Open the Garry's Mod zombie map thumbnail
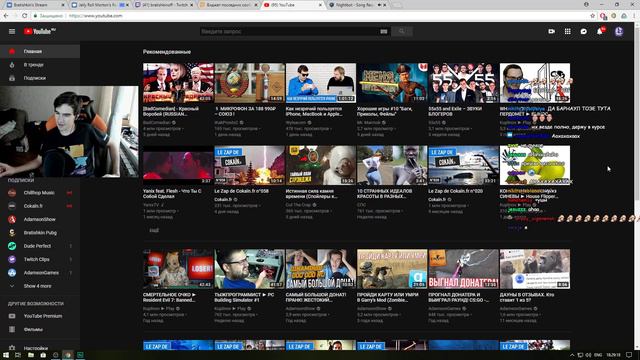The height and width of the screenshot is (360, 640). point(392,269)
